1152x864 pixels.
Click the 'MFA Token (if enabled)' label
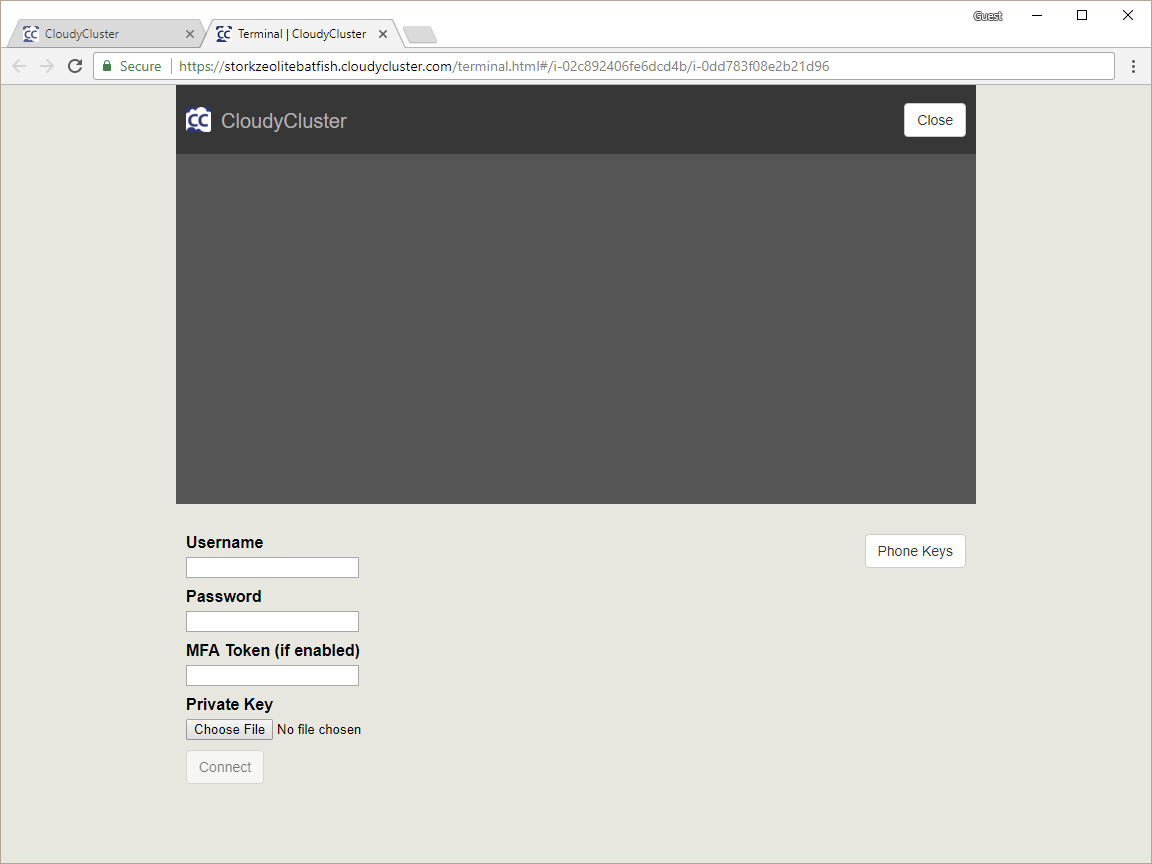pyautogui.click(x=273, y=650)
